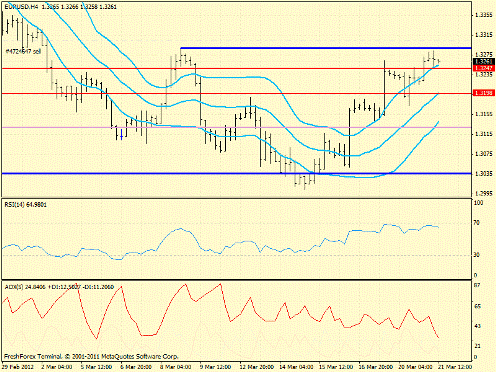Click the 1.2995 price axis label
Image resolution: width=496 pixels, height=372 pixels.
click(484, 194)
